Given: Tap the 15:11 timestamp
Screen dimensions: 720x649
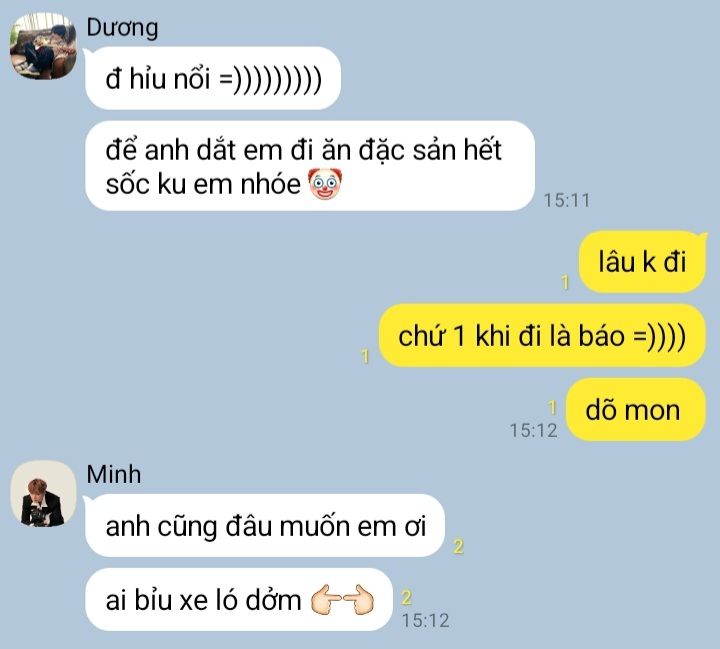Looking at the screenshot, I should pyautogui.click(x=567, y=200).
